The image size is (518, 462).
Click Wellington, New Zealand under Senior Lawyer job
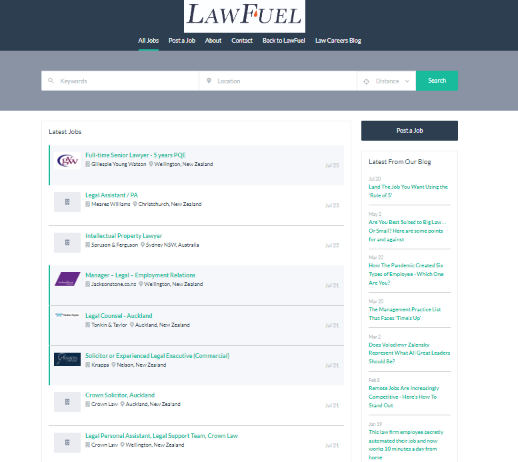183,164
